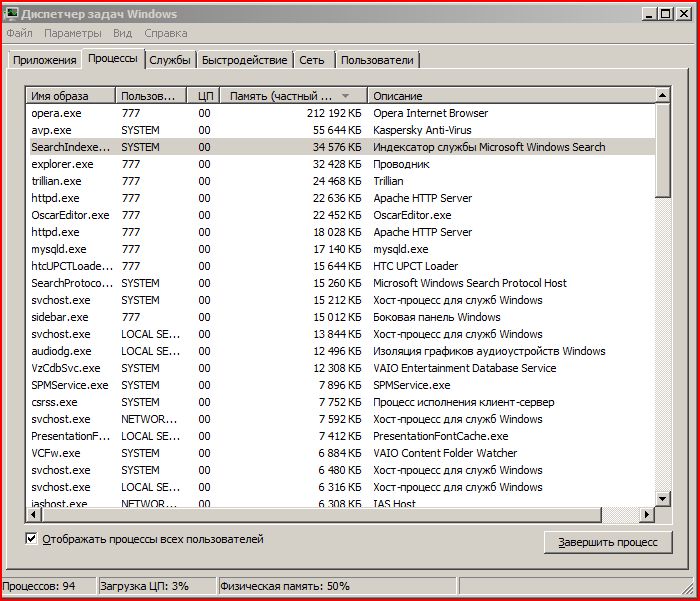Open the Параметры menu
The image size is (700, 601).
pos(72,33)
